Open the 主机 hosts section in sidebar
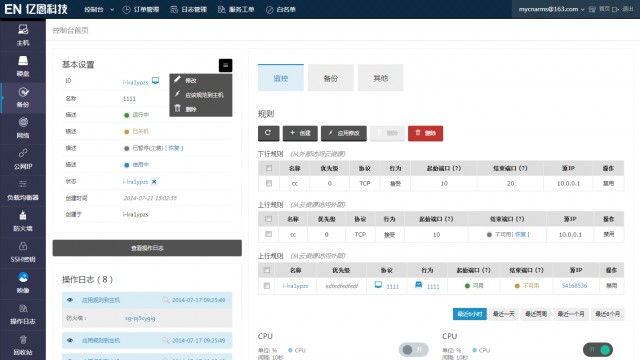640x360 pixels. (x=23, y=35)
